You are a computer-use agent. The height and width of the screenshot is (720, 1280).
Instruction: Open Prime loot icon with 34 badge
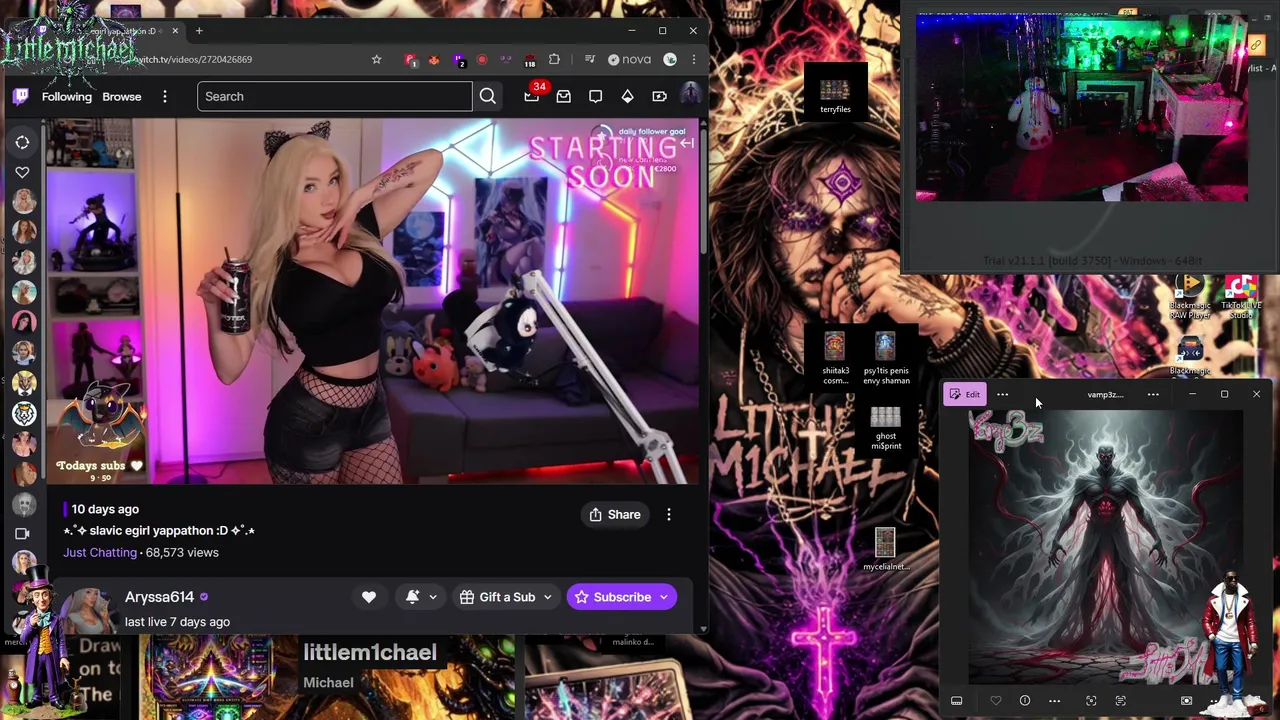click(532, 96)
